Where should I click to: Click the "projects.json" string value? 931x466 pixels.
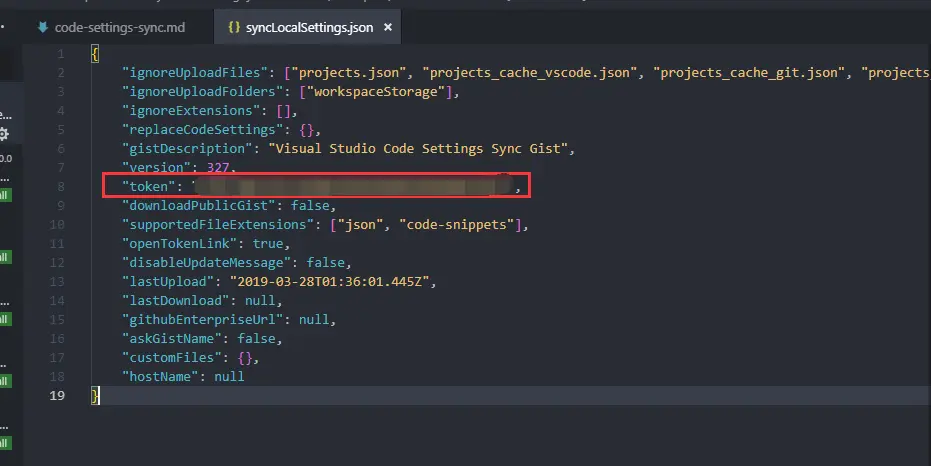coord(349,72)
